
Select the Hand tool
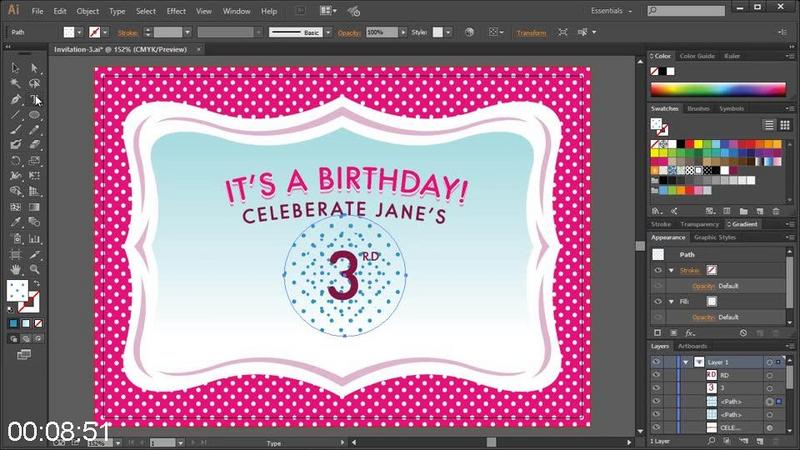pyautogui.click(x=15, y=269)
